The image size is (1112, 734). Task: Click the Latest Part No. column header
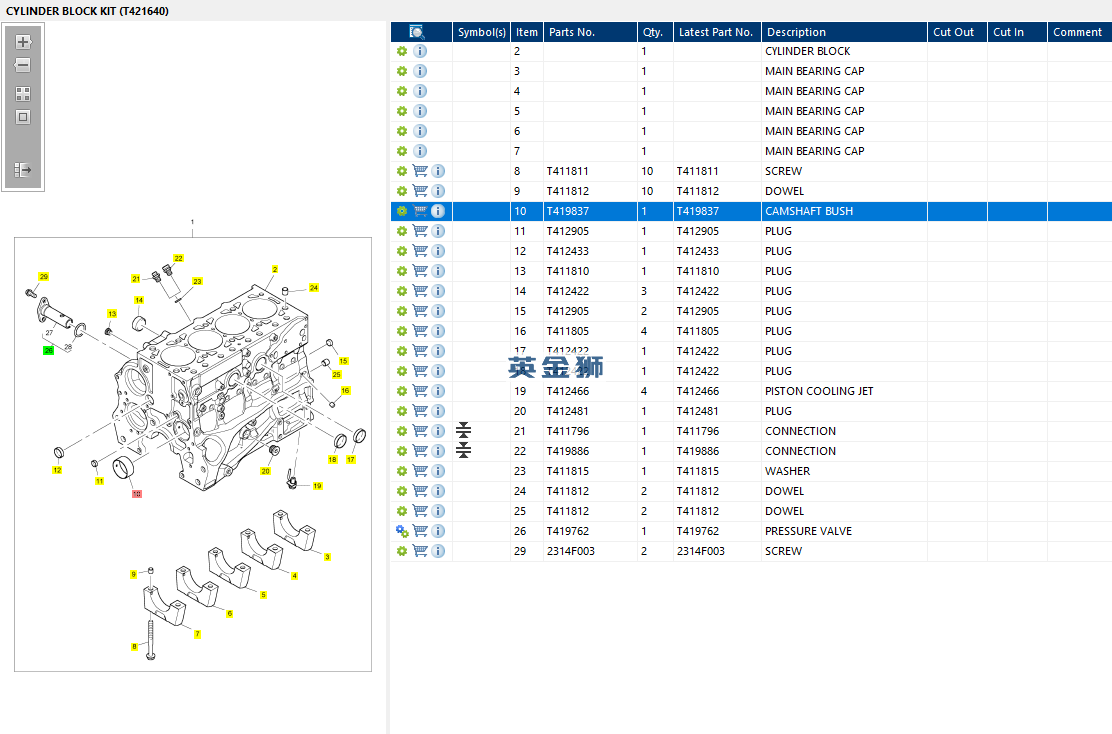click(715, 32)
